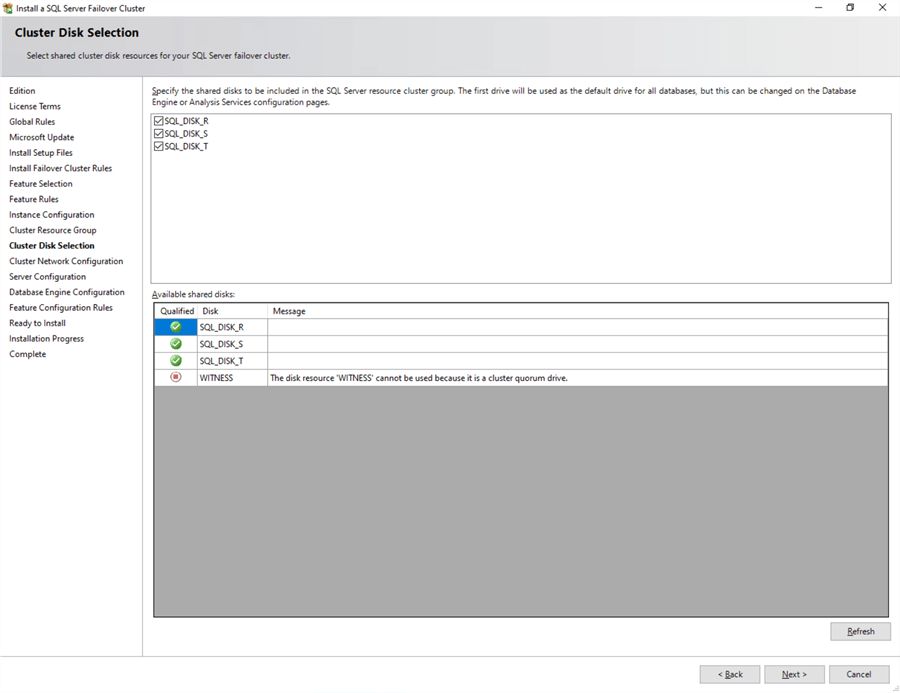900x693 pixels.
Task: Select the Install Failover Cluster Rules step
Action: coord(60,168)
